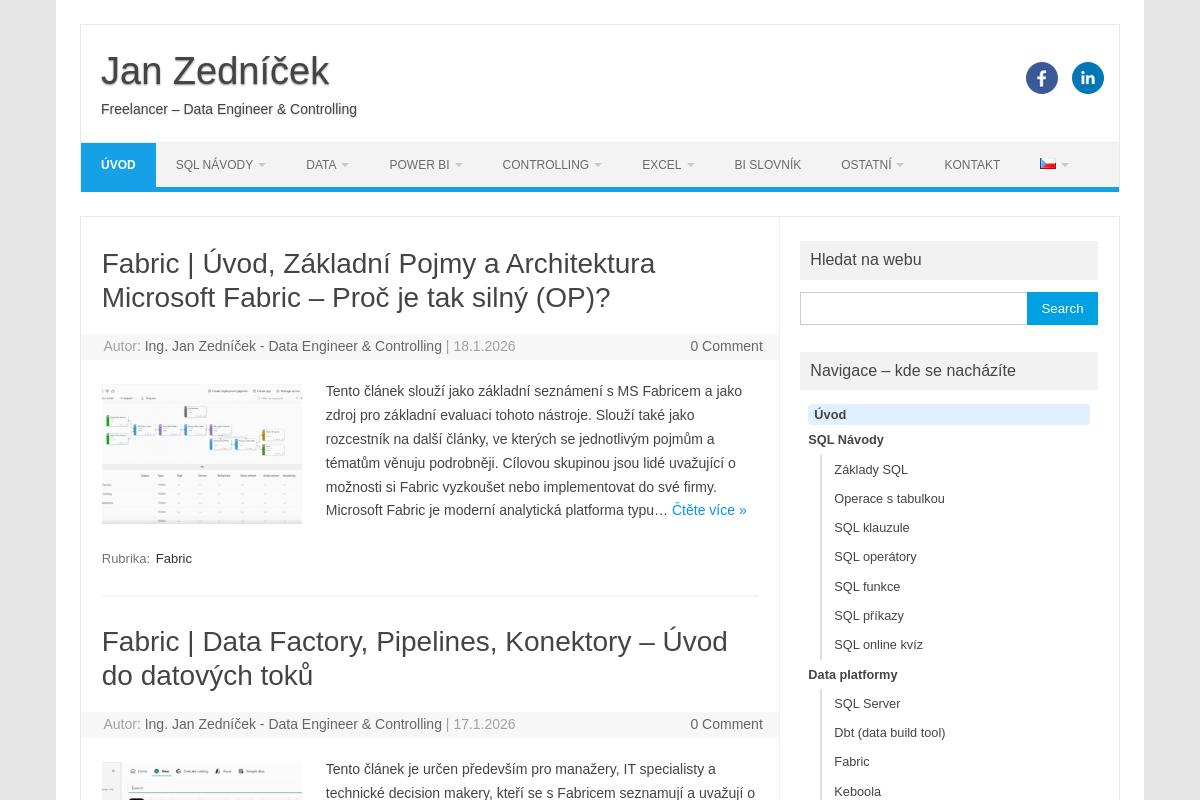
Task: Open the Facebook profile icon
Action: coord(1041,78)
